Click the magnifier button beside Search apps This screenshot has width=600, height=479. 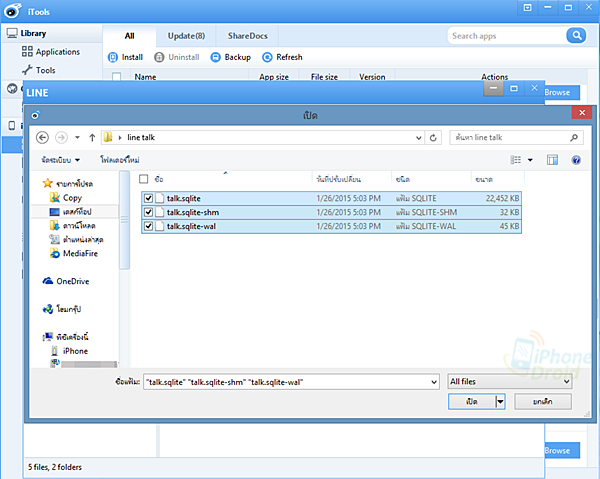click(x=576, y=36)
